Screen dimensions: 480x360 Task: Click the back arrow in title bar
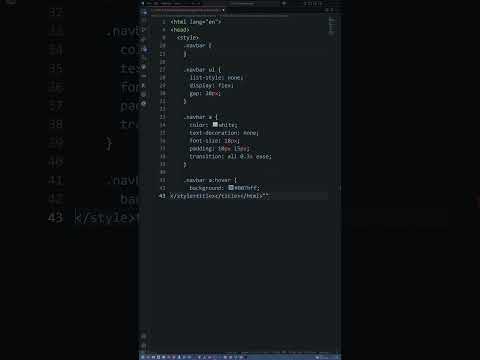[x=143, y=3]
